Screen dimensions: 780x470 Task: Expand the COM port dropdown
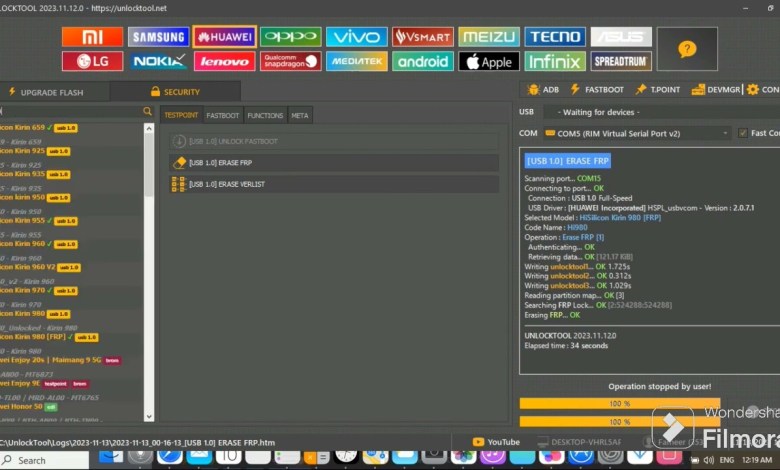click(724, 133)
